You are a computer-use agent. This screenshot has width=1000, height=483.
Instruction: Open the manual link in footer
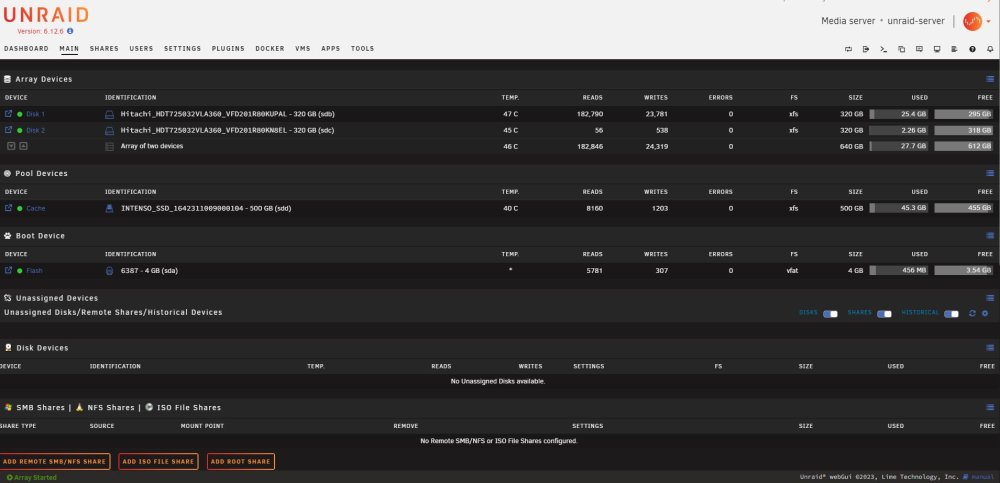click(981, 477)
